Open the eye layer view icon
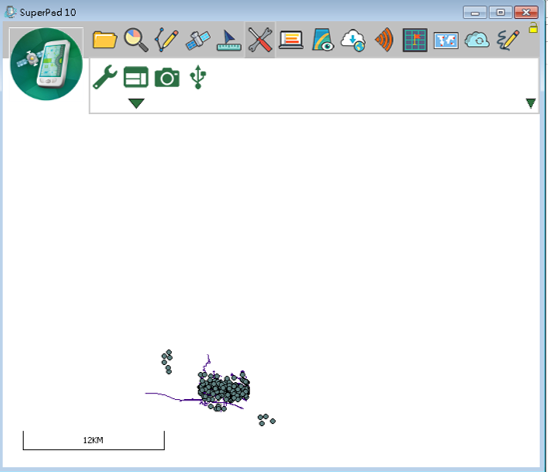Image resolution: width=548 pixels, height=472 pixels. pos(322,40)
